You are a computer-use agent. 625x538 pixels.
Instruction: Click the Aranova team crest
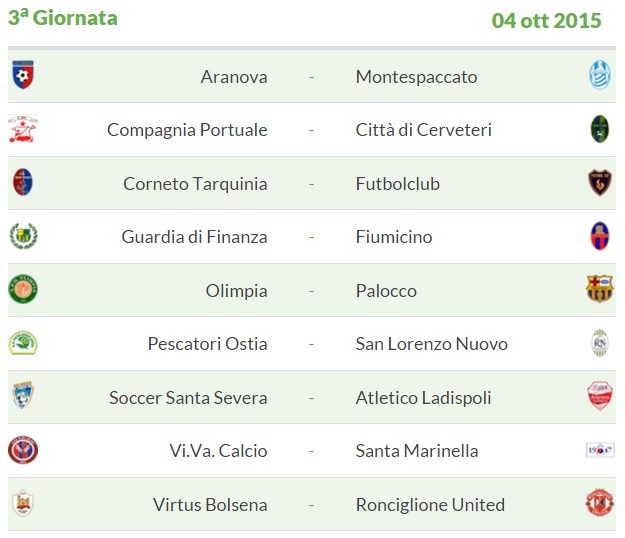[23, 75]
